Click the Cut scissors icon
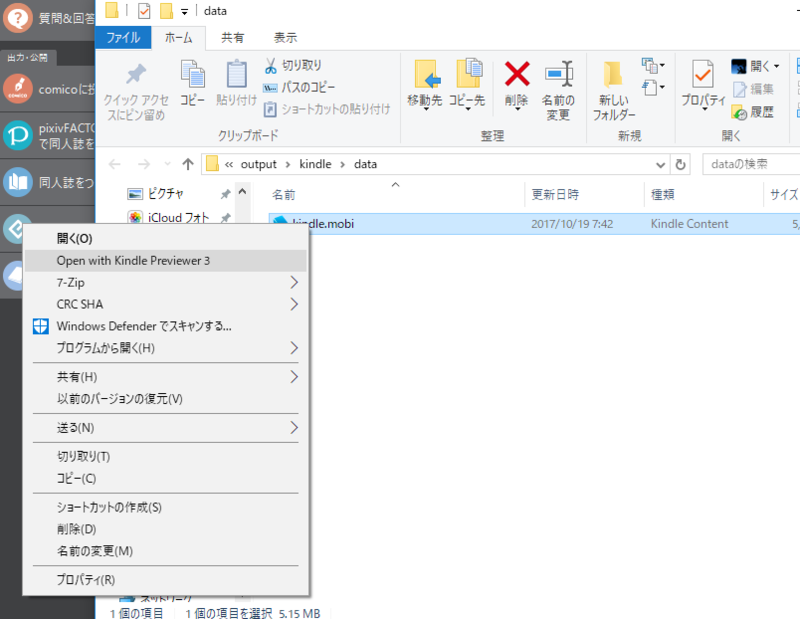 270,65
